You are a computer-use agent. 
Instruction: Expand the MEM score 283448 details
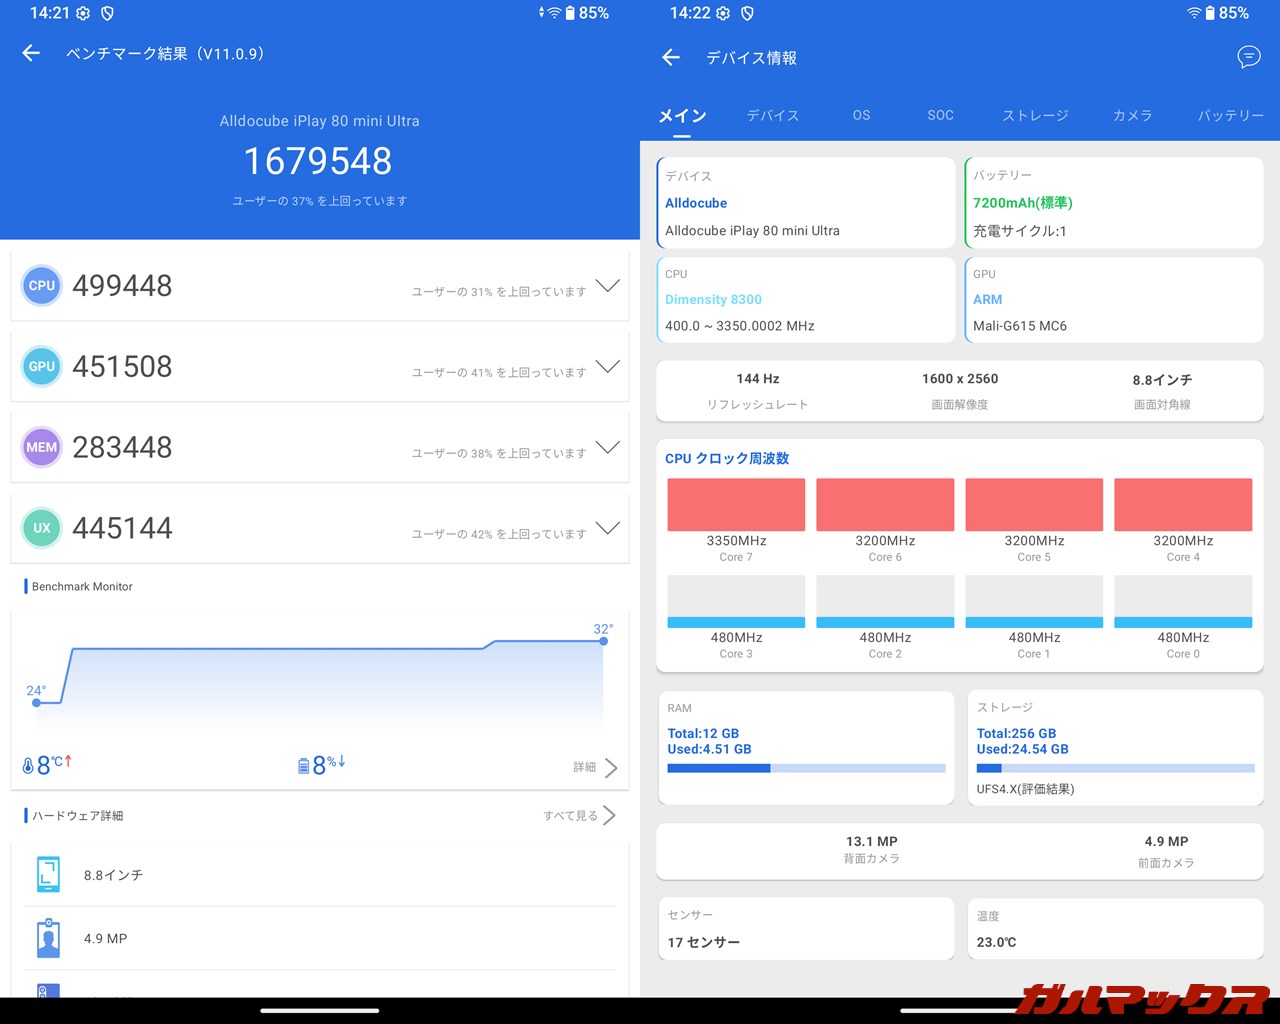[607, 447]
